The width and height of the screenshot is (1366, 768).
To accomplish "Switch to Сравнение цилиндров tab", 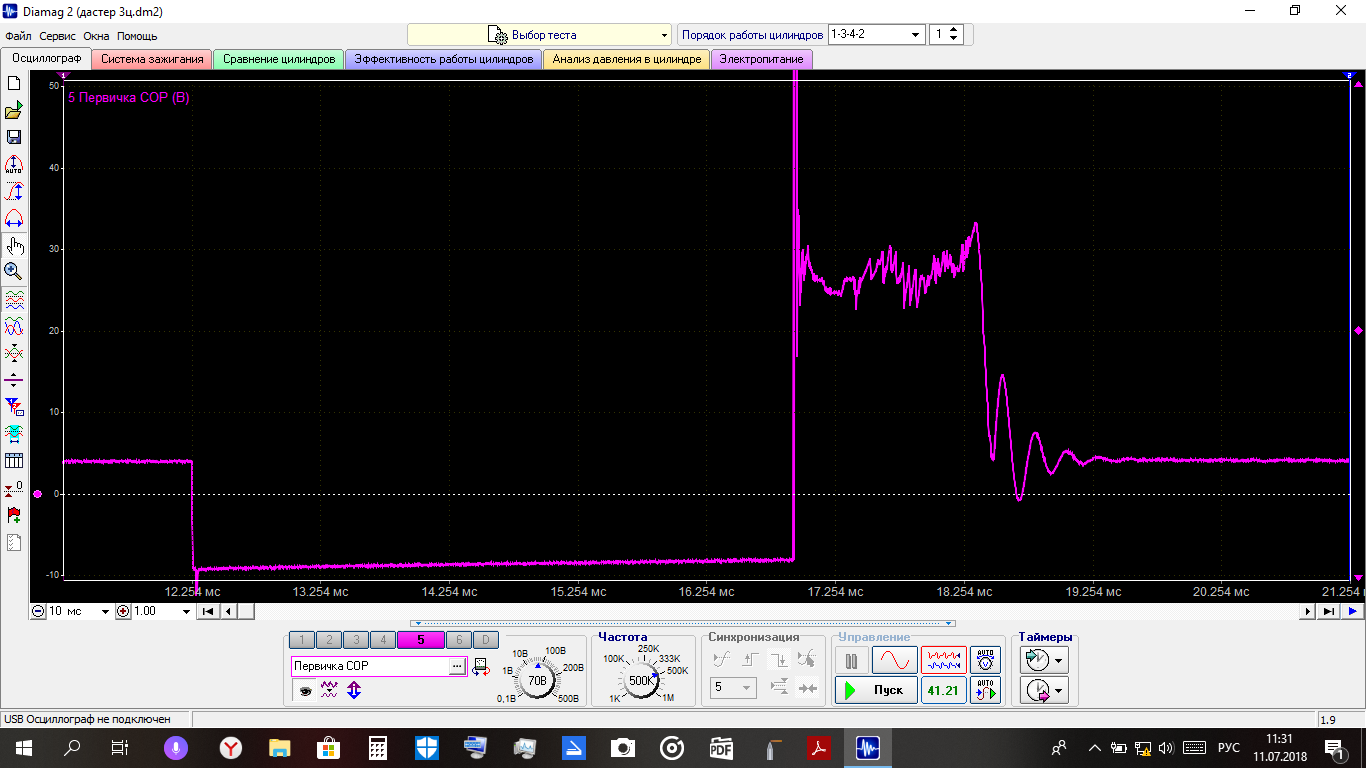I will pyautogui.click(x=279, y=59).
